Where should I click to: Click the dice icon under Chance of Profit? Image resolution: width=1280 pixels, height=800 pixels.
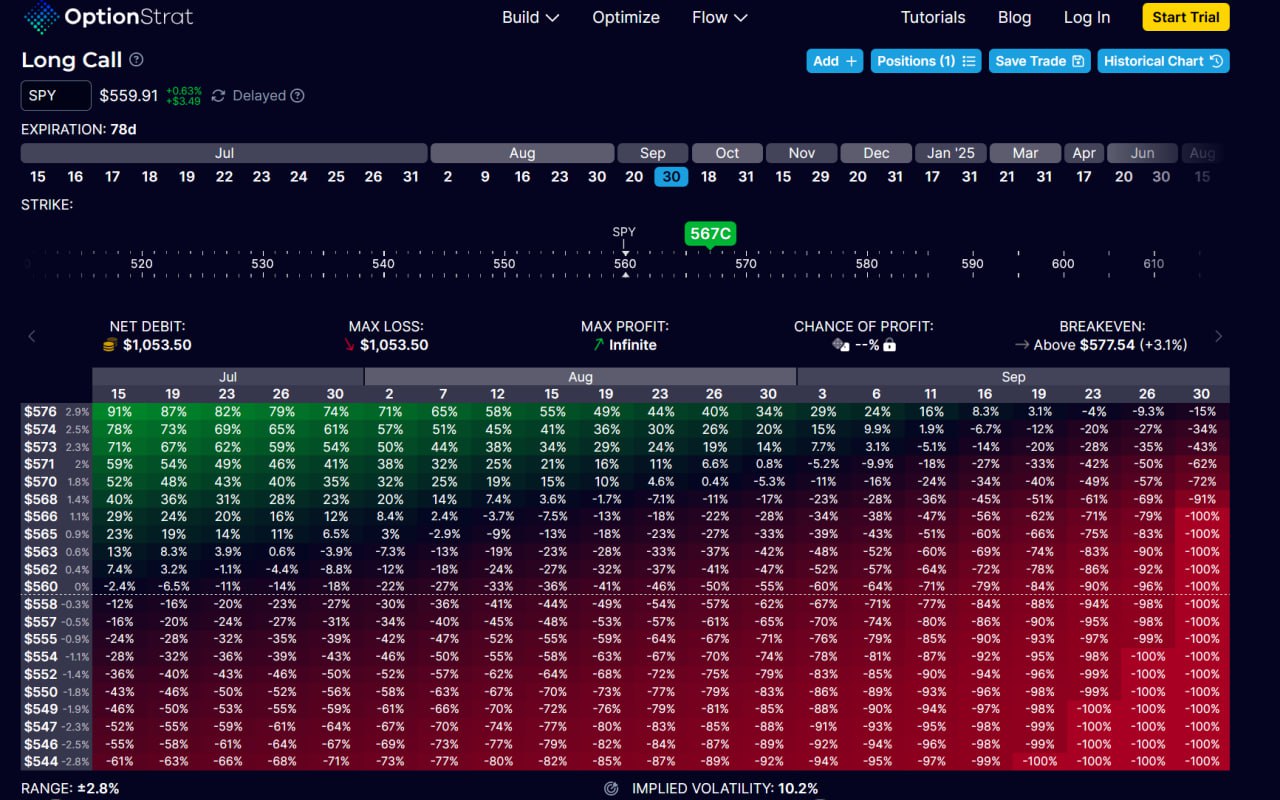840,345
